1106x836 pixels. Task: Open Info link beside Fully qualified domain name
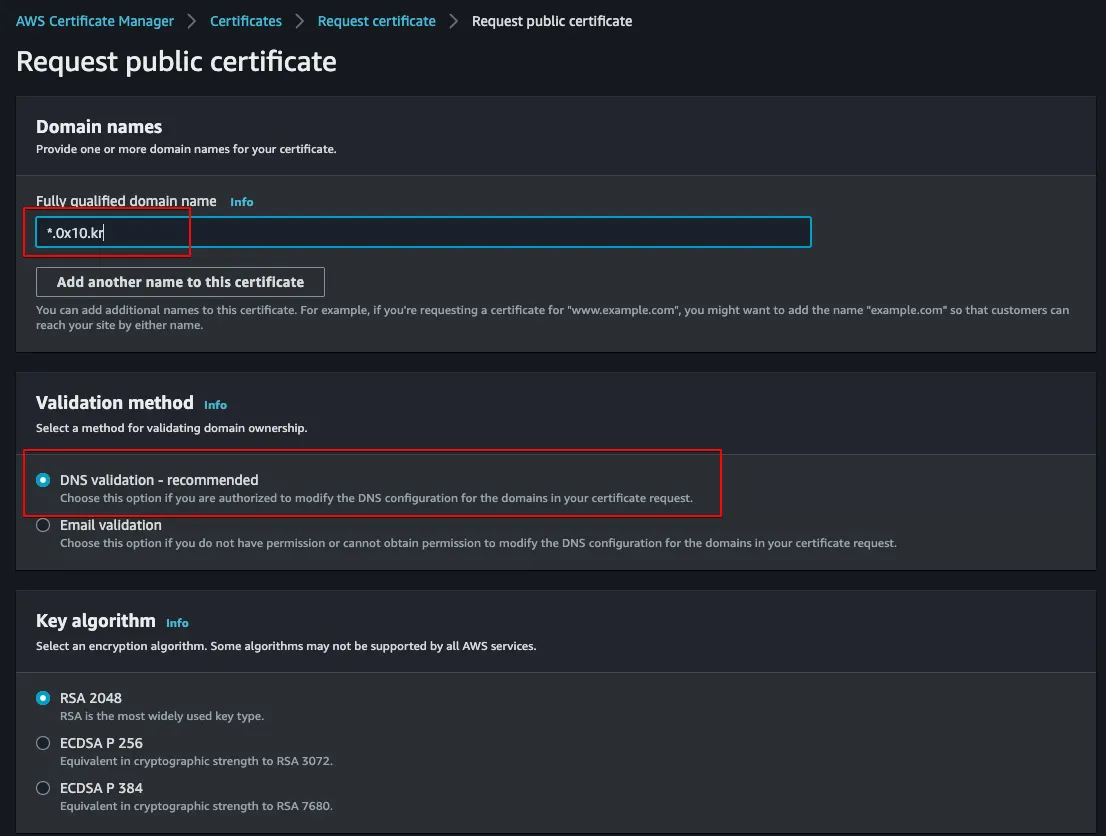point(241,202)
